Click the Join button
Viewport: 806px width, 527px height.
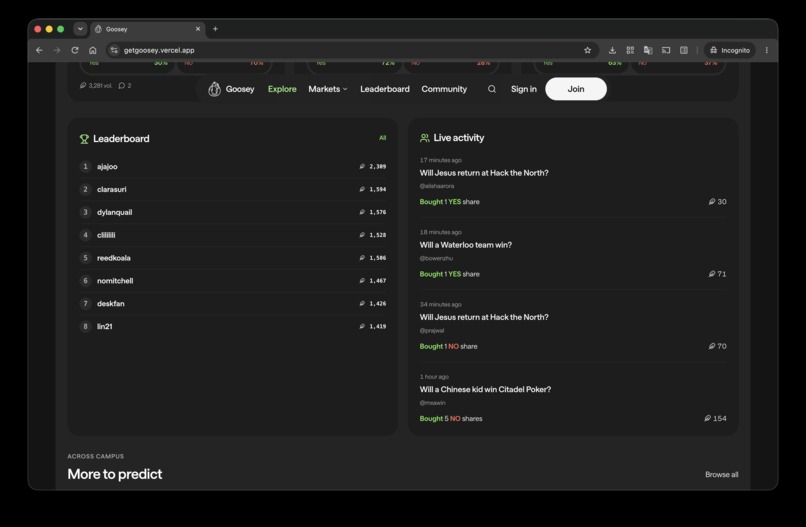(576, 89)
